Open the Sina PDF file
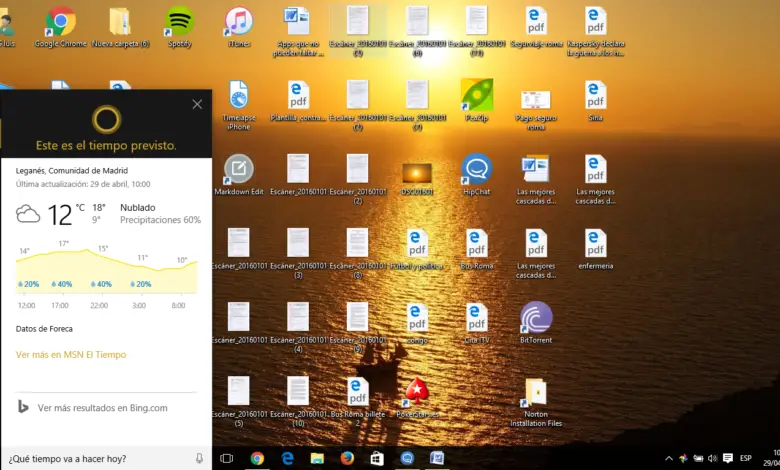Screen dimensions: 780x470 (595, 101)
